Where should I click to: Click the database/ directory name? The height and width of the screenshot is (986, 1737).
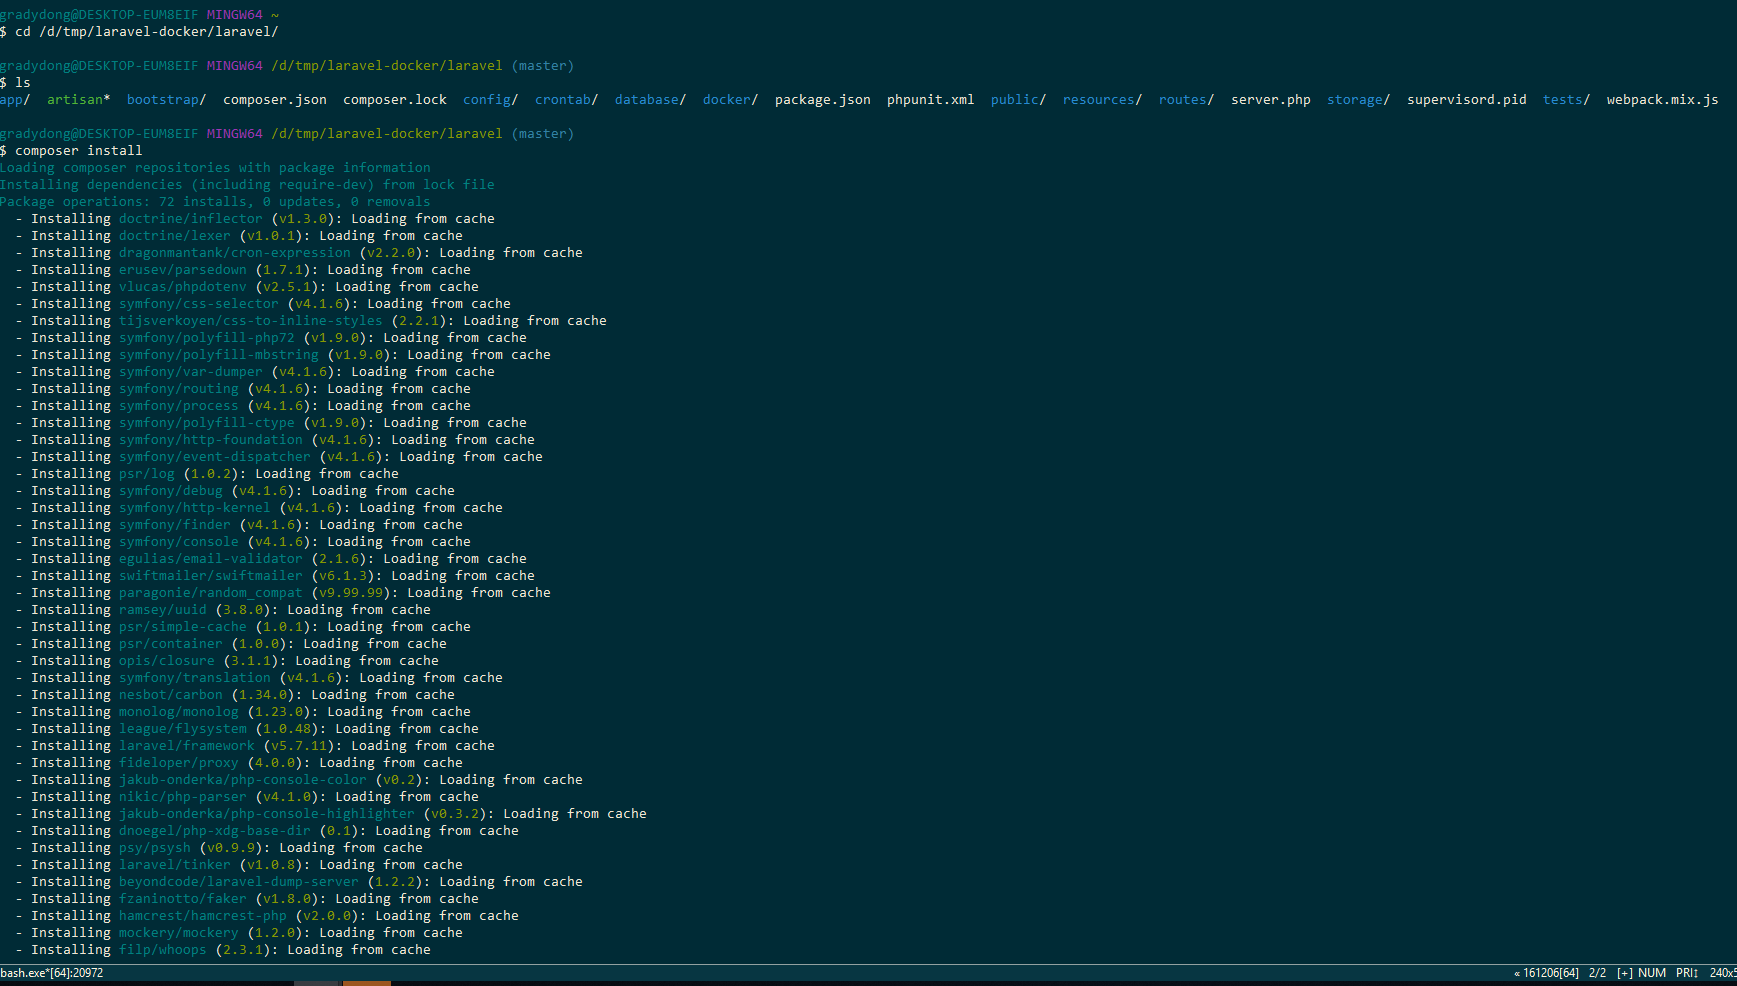(651, 100)
